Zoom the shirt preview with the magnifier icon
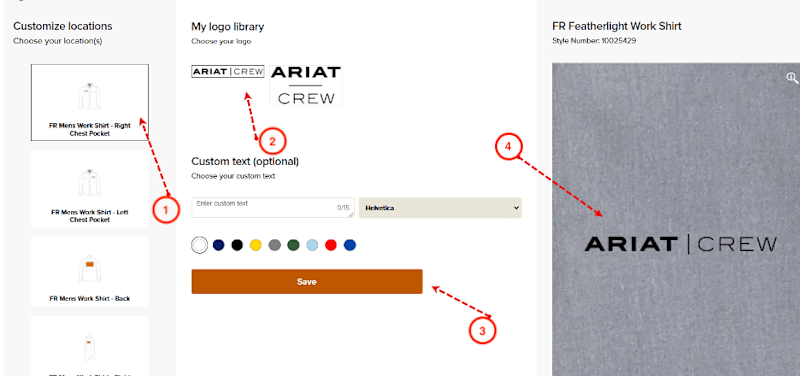The width and height of the screenshot is (800, 376). (792, 78)
